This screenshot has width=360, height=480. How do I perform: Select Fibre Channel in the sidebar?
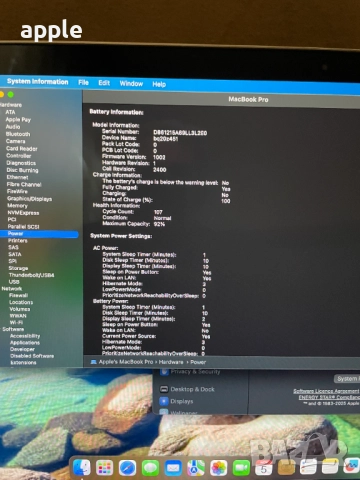[x=24, y=184]
